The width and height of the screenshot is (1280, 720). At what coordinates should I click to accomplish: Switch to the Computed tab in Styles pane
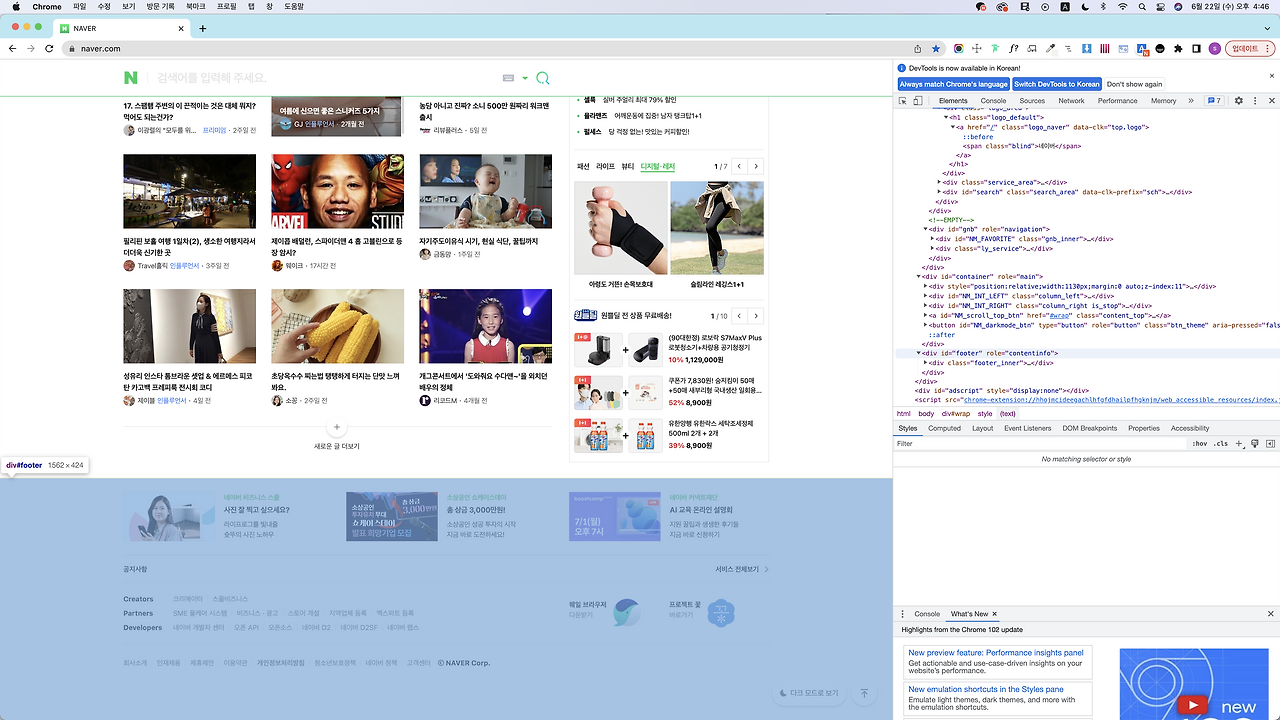[x=944, y=428]
